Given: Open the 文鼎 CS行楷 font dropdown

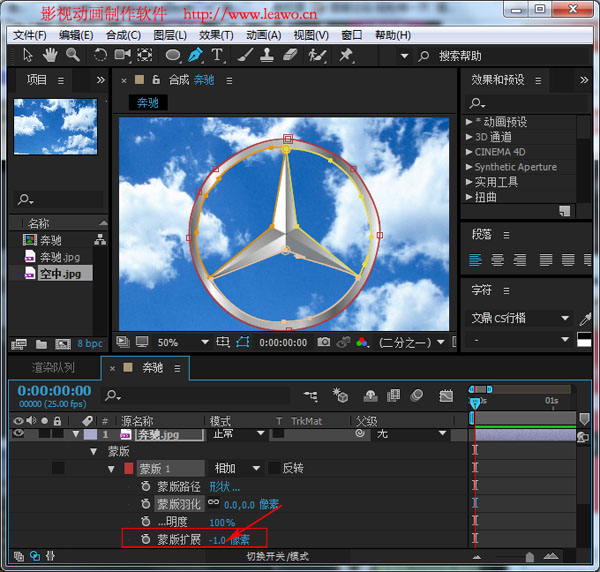Looking at the screenshot, I should pyautogui.click(x=520, y=318).
